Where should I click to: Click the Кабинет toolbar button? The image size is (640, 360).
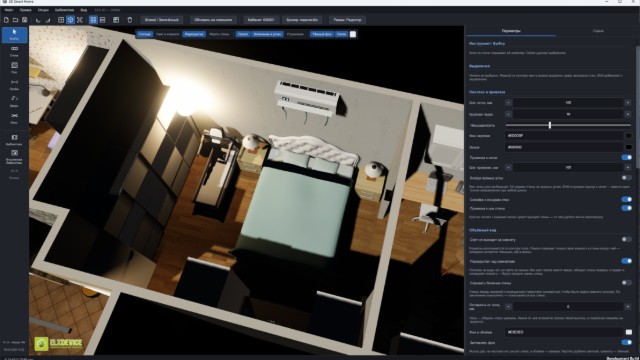click(x=261, y=20)
